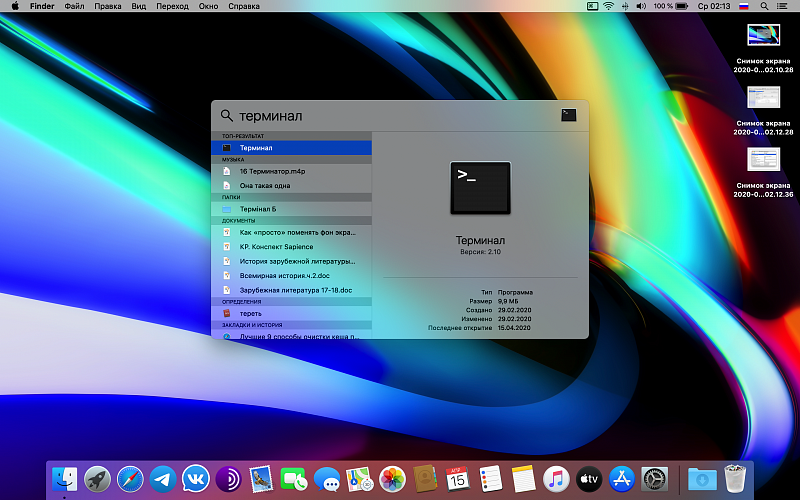Select the 'Всемирная история.ч.2.doc' document

point(284,275)
